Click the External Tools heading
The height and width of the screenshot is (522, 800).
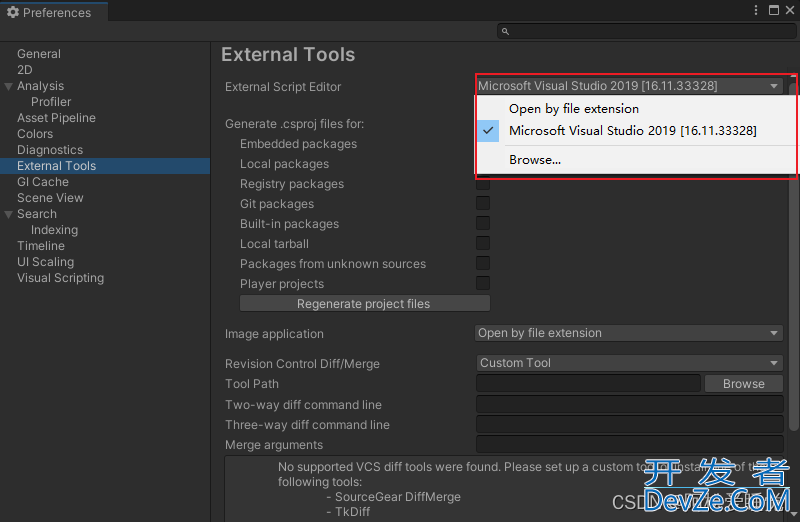[288, 55]
